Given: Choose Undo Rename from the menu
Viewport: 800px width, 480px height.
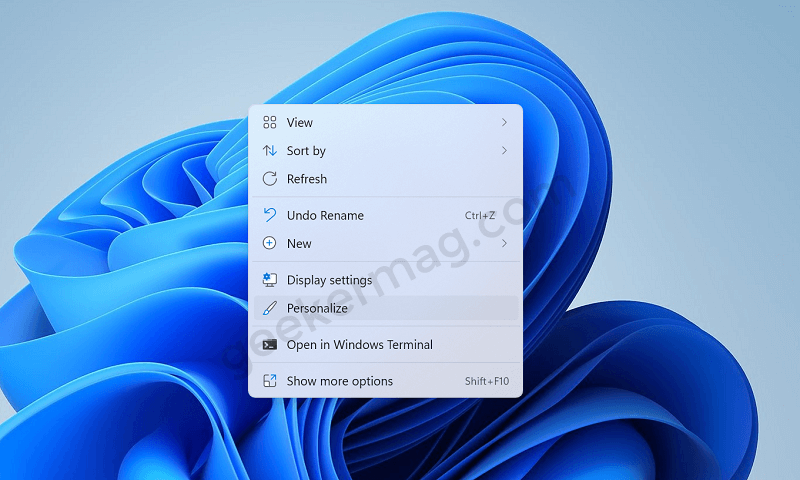Looking at the screenshot, I should pos(385,215).
